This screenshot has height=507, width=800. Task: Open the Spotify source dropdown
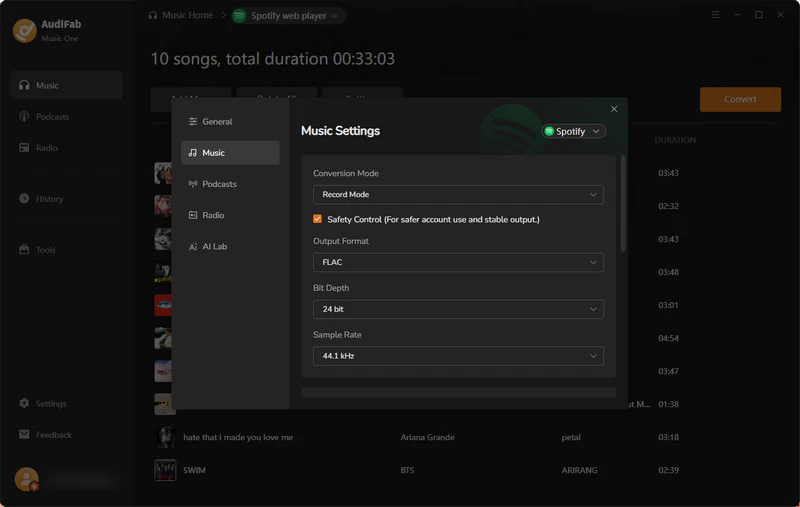(573, 131)
